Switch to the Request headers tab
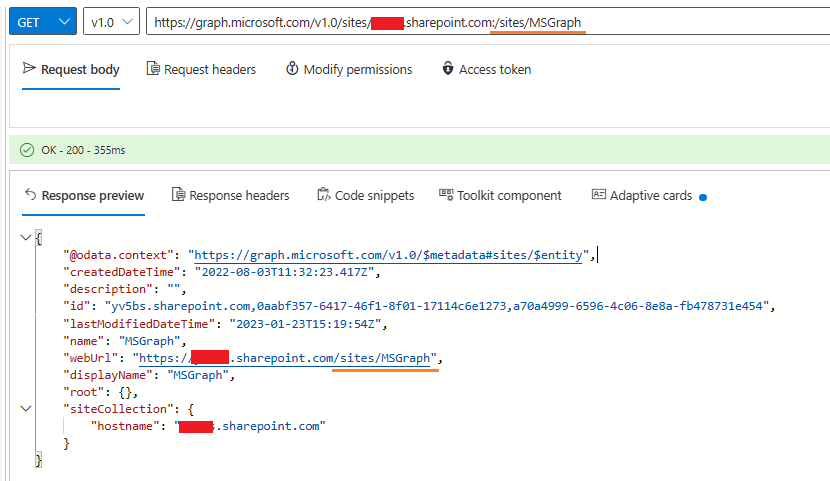830x481 pixels. tap(201, 69)
